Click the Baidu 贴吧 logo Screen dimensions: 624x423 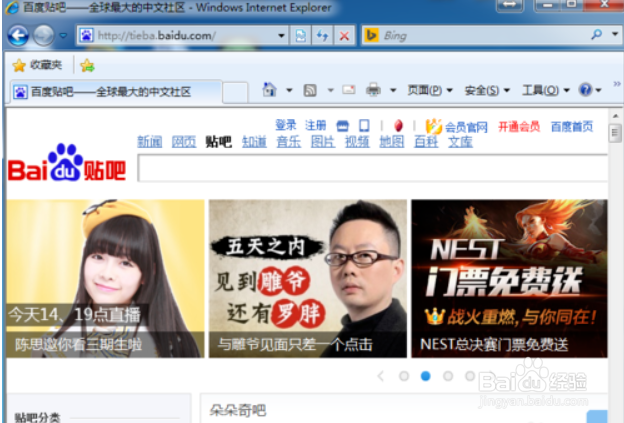point(67,163)
